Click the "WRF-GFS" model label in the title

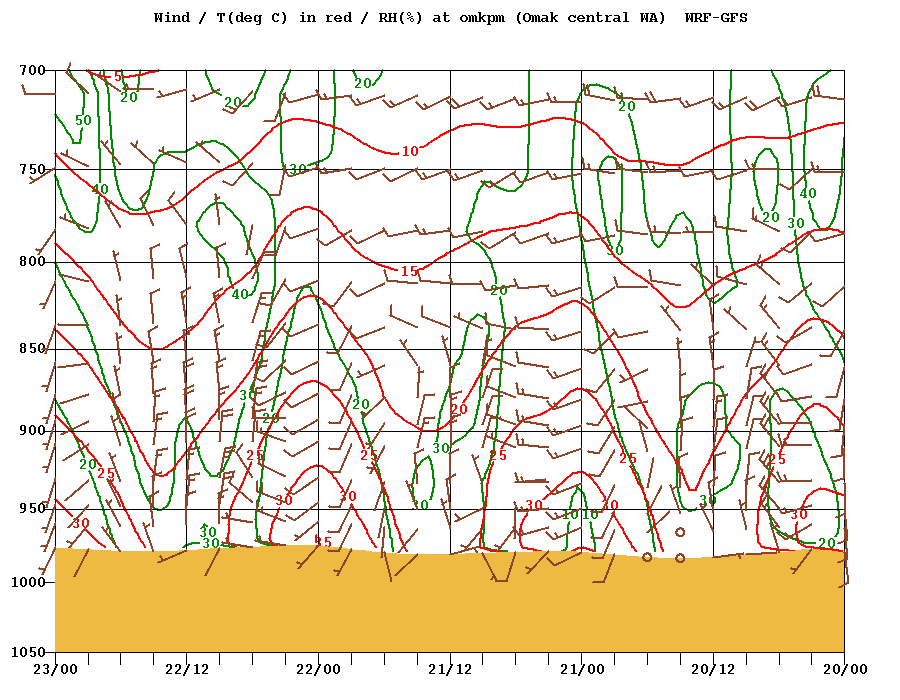(716, 18)
